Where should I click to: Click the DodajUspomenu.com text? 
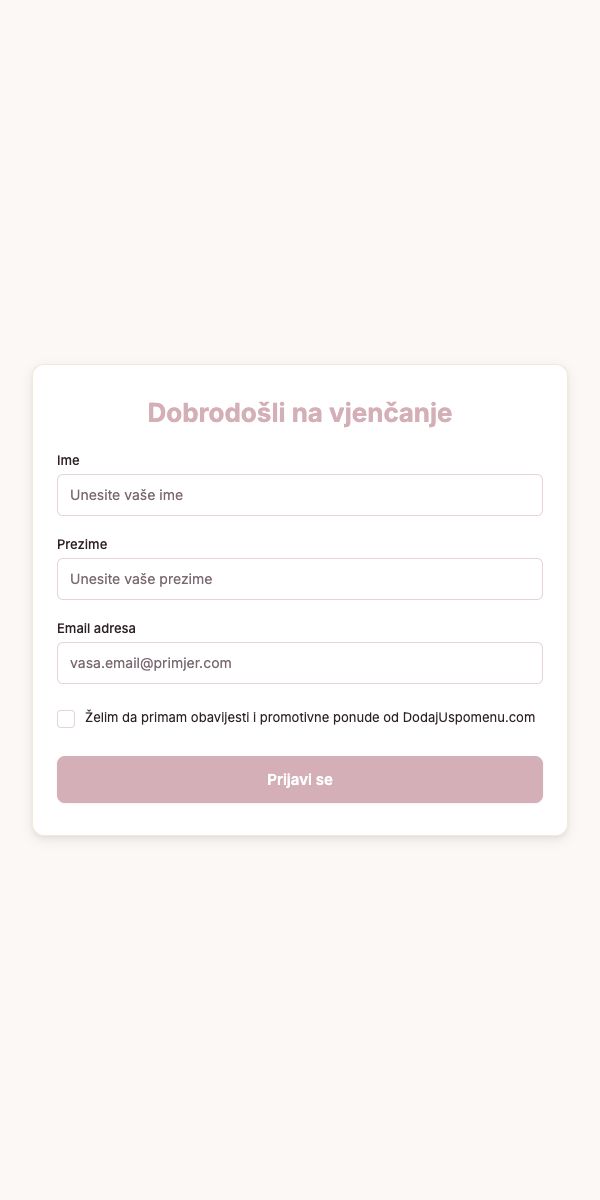[469, 718]
